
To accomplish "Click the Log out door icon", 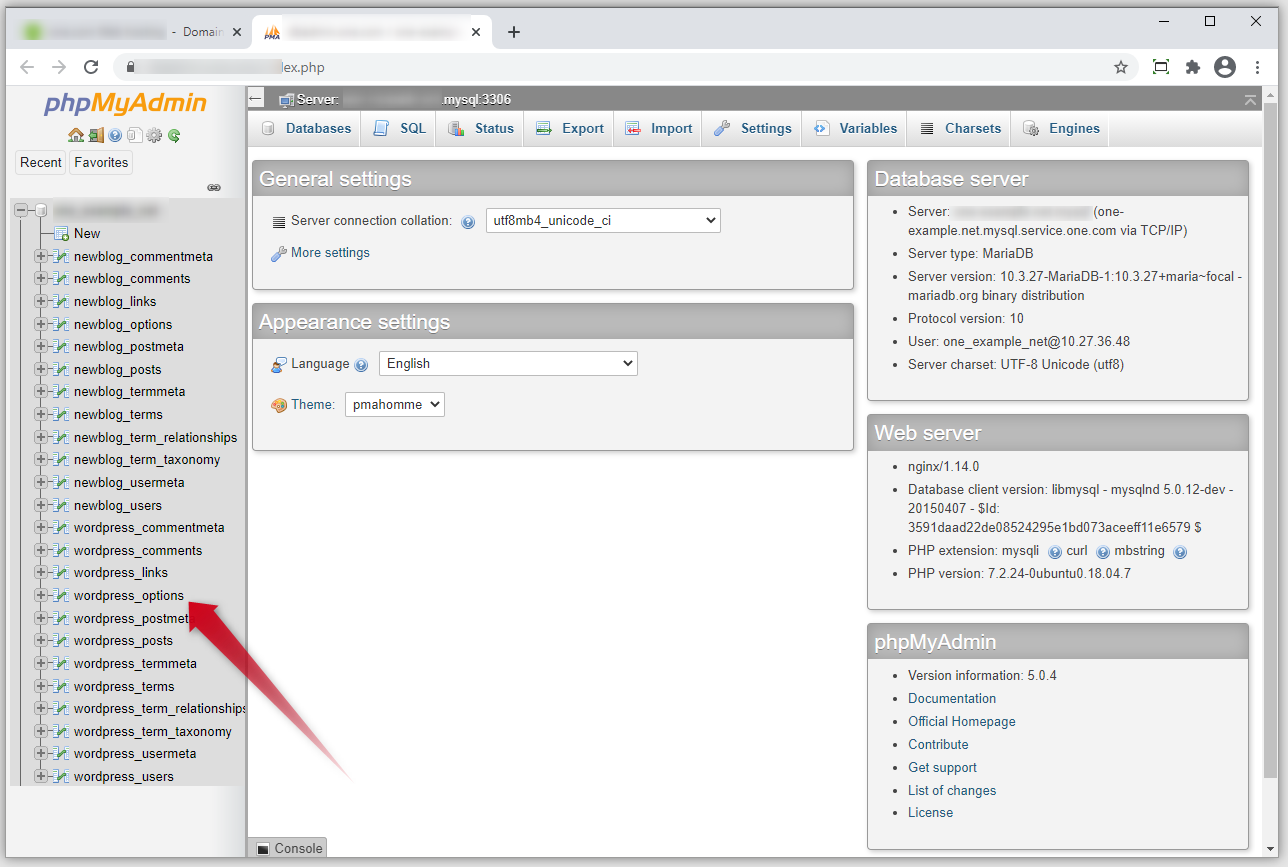I will pyautogui.click(x=95, y=135).
